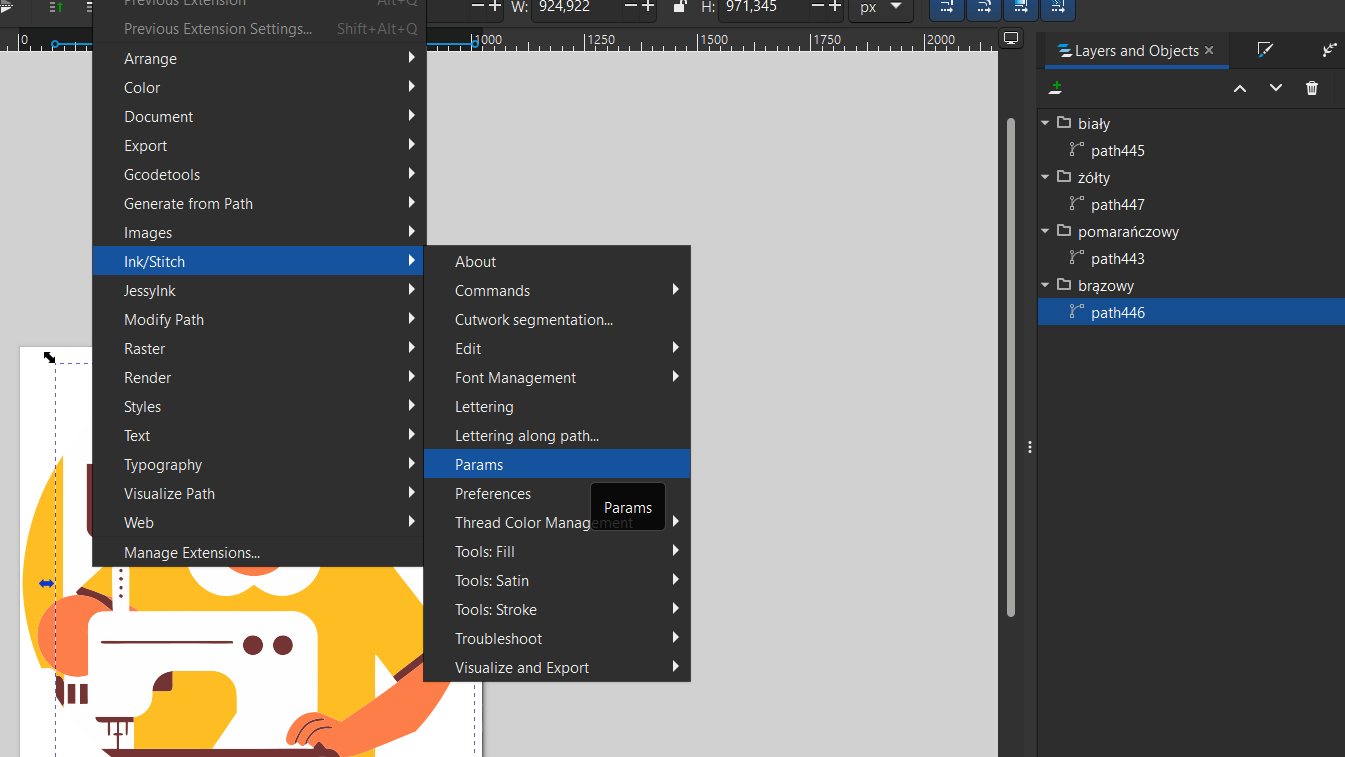The image size is (1345, 757).
Task: Open the Fill and Stroke panel tab
Action: [1265, 50]
